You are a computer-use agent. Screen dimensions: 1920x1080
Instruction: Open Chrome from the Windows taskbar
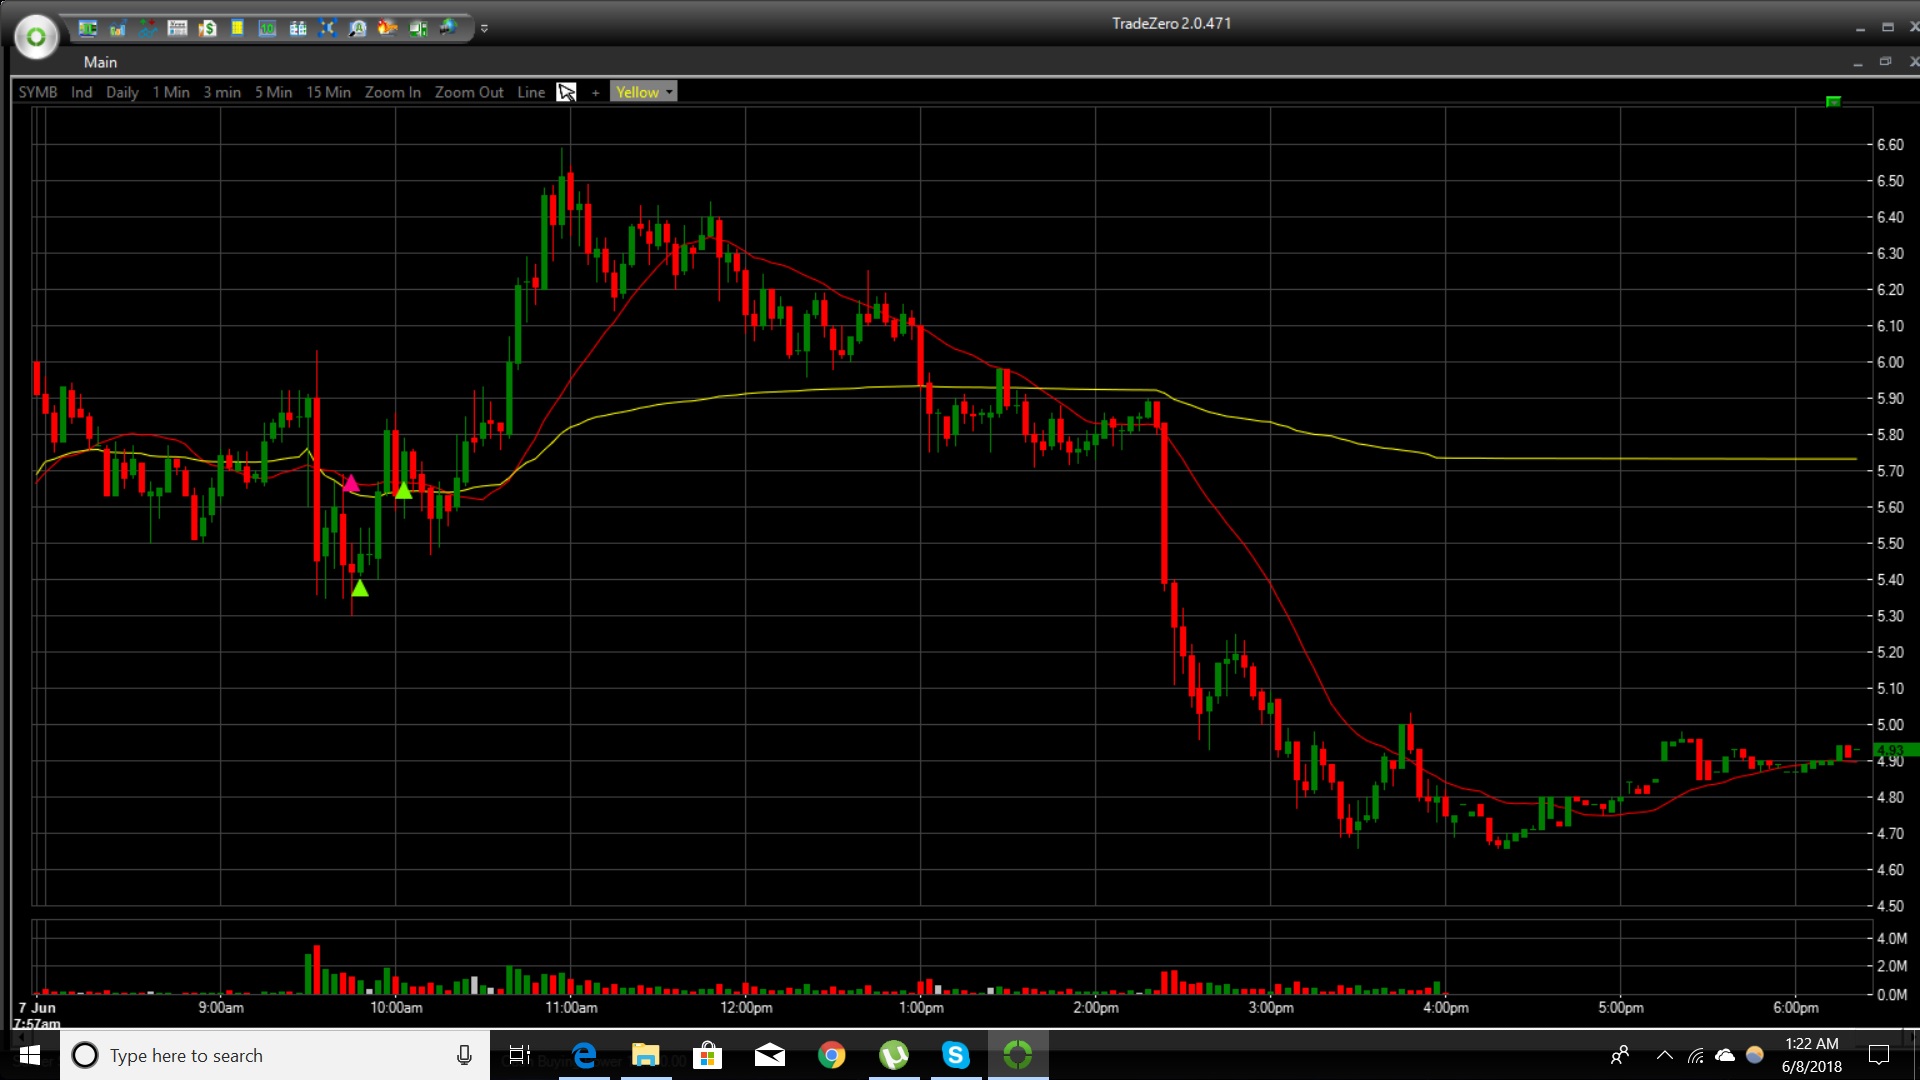click(831, 1055)
